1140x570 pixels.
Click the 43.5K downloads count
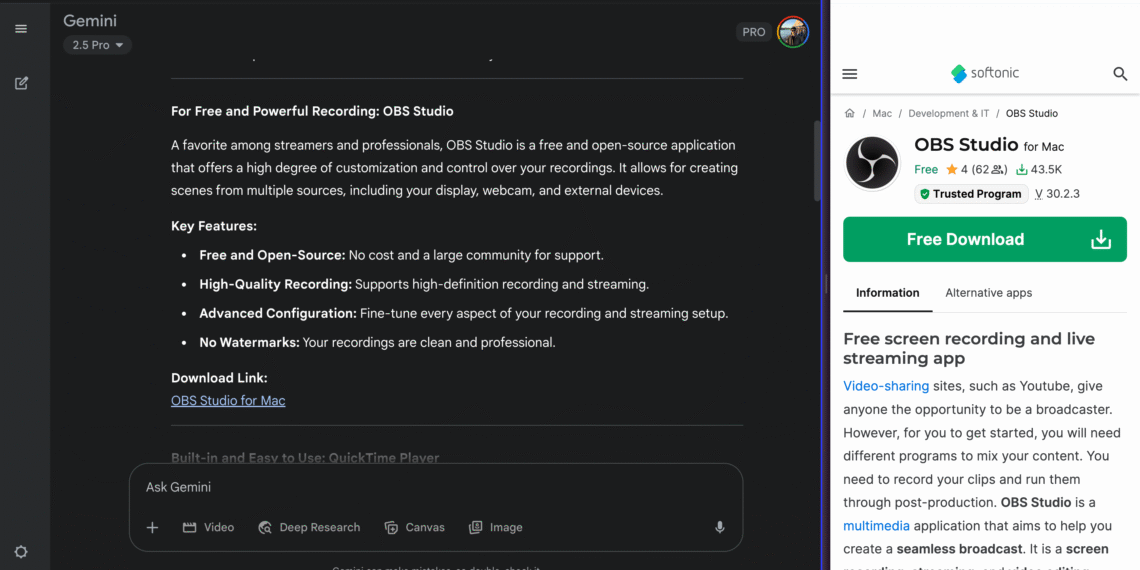click(1039, 170)
